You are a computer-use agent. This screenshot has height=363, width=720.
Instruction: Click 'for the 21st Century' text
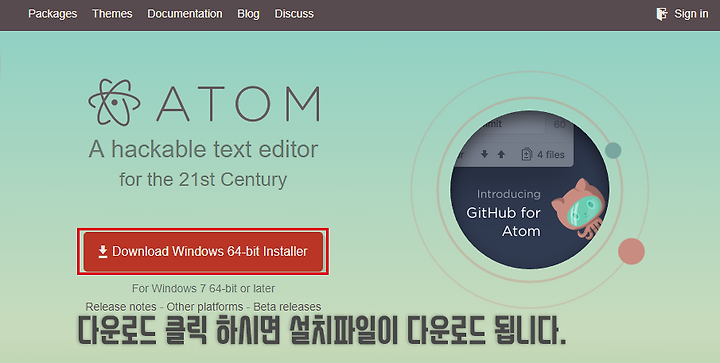click(203, 179)
